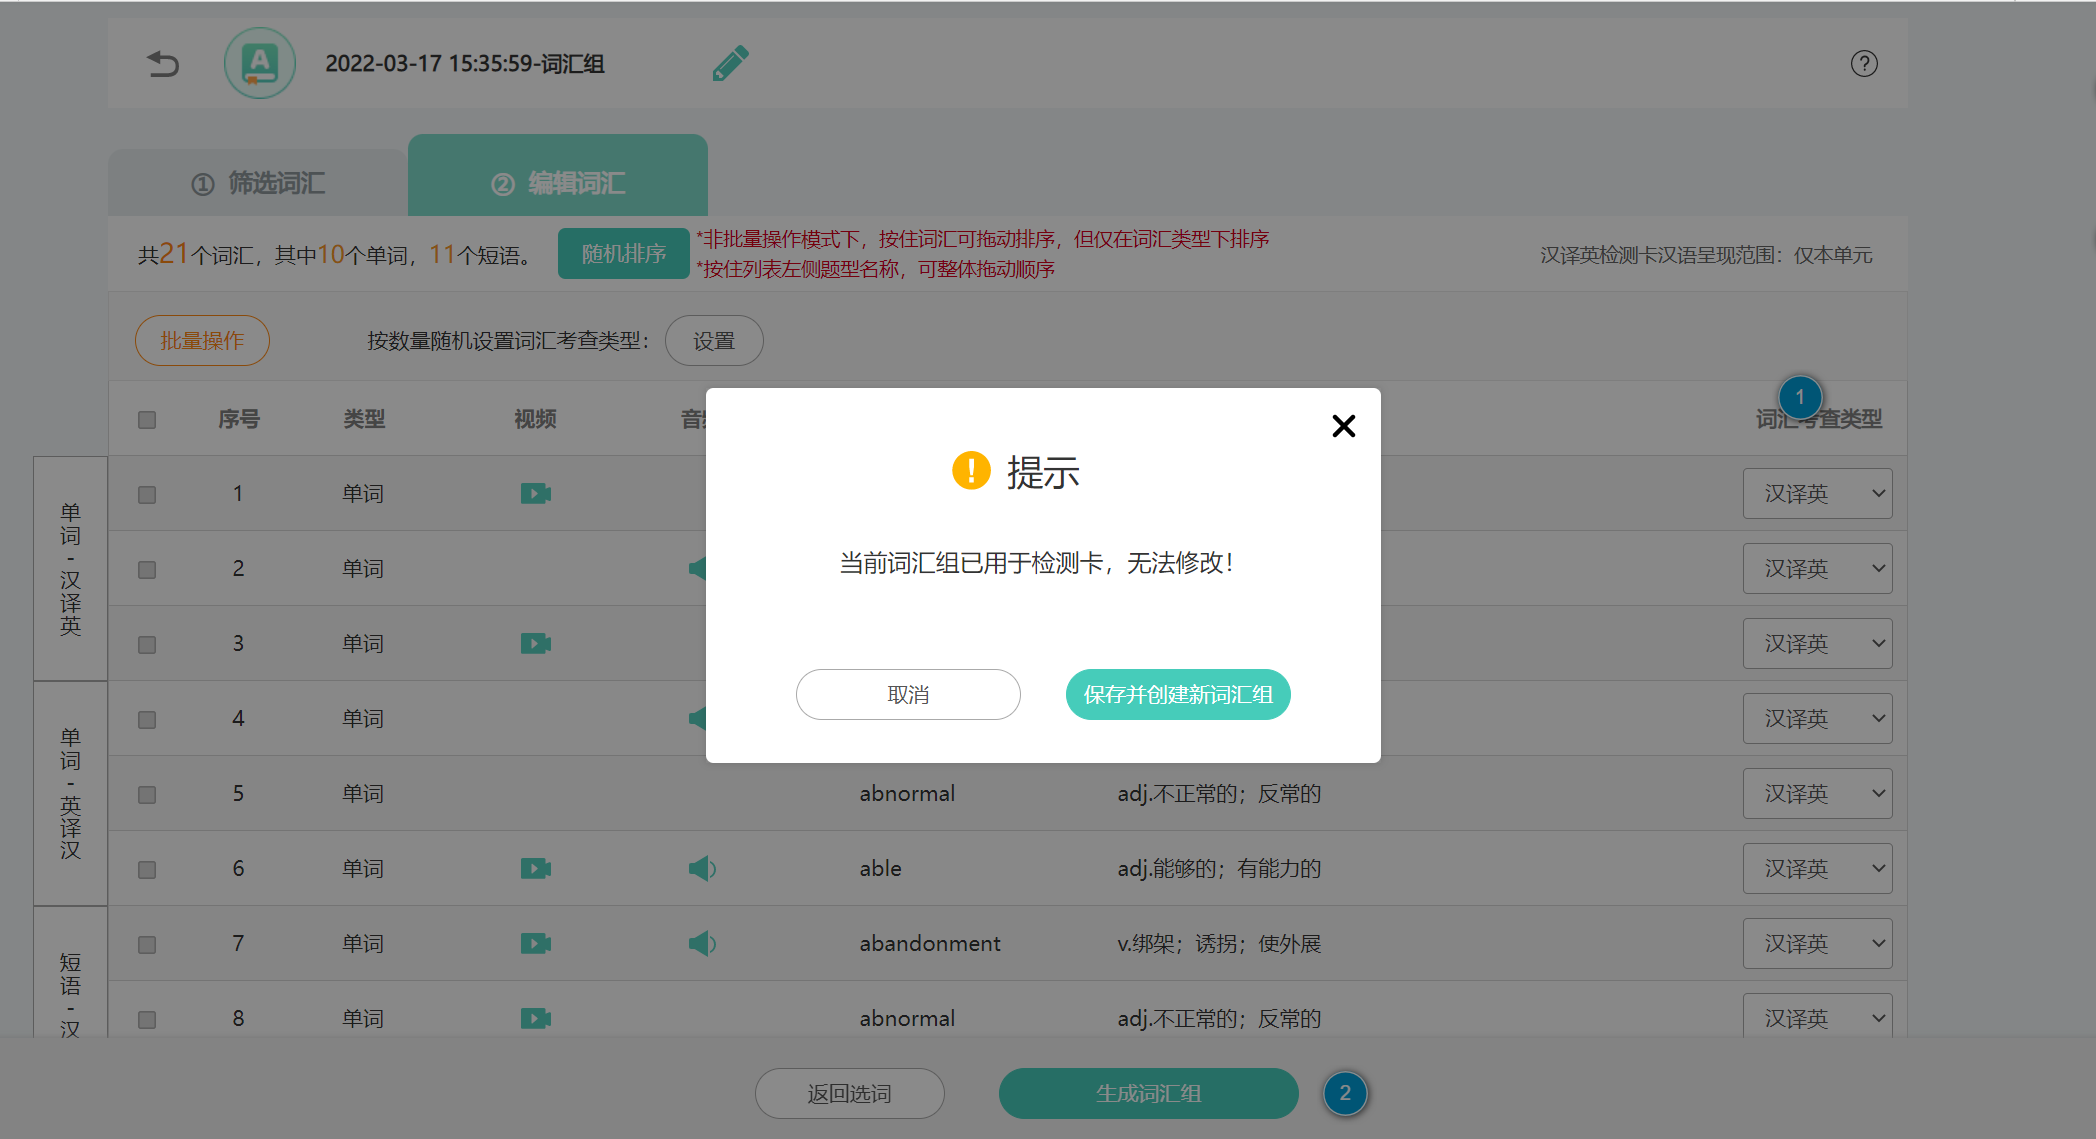Play video for able row 6
Image resolution: width=2096 pixels, height=1139 pixels.
536,868
